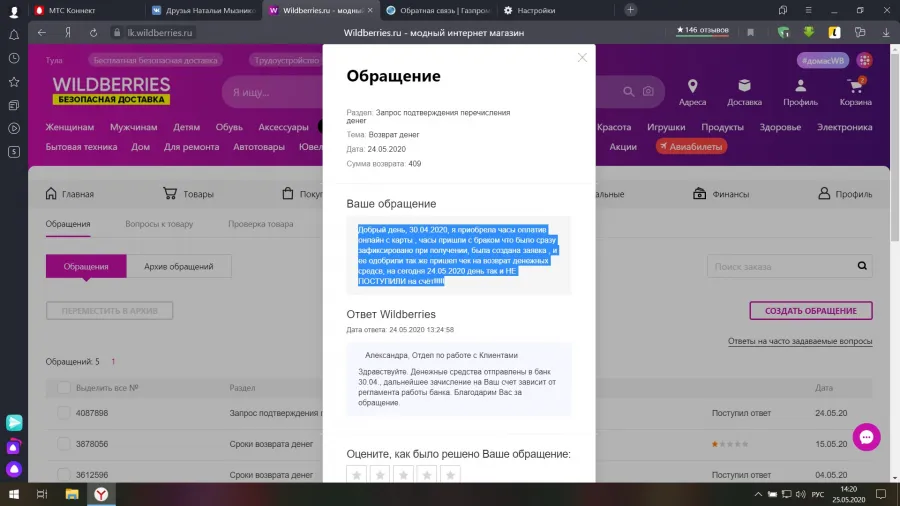
Task: Open the Архив обращений tab
Action: [x=179, y=266]
